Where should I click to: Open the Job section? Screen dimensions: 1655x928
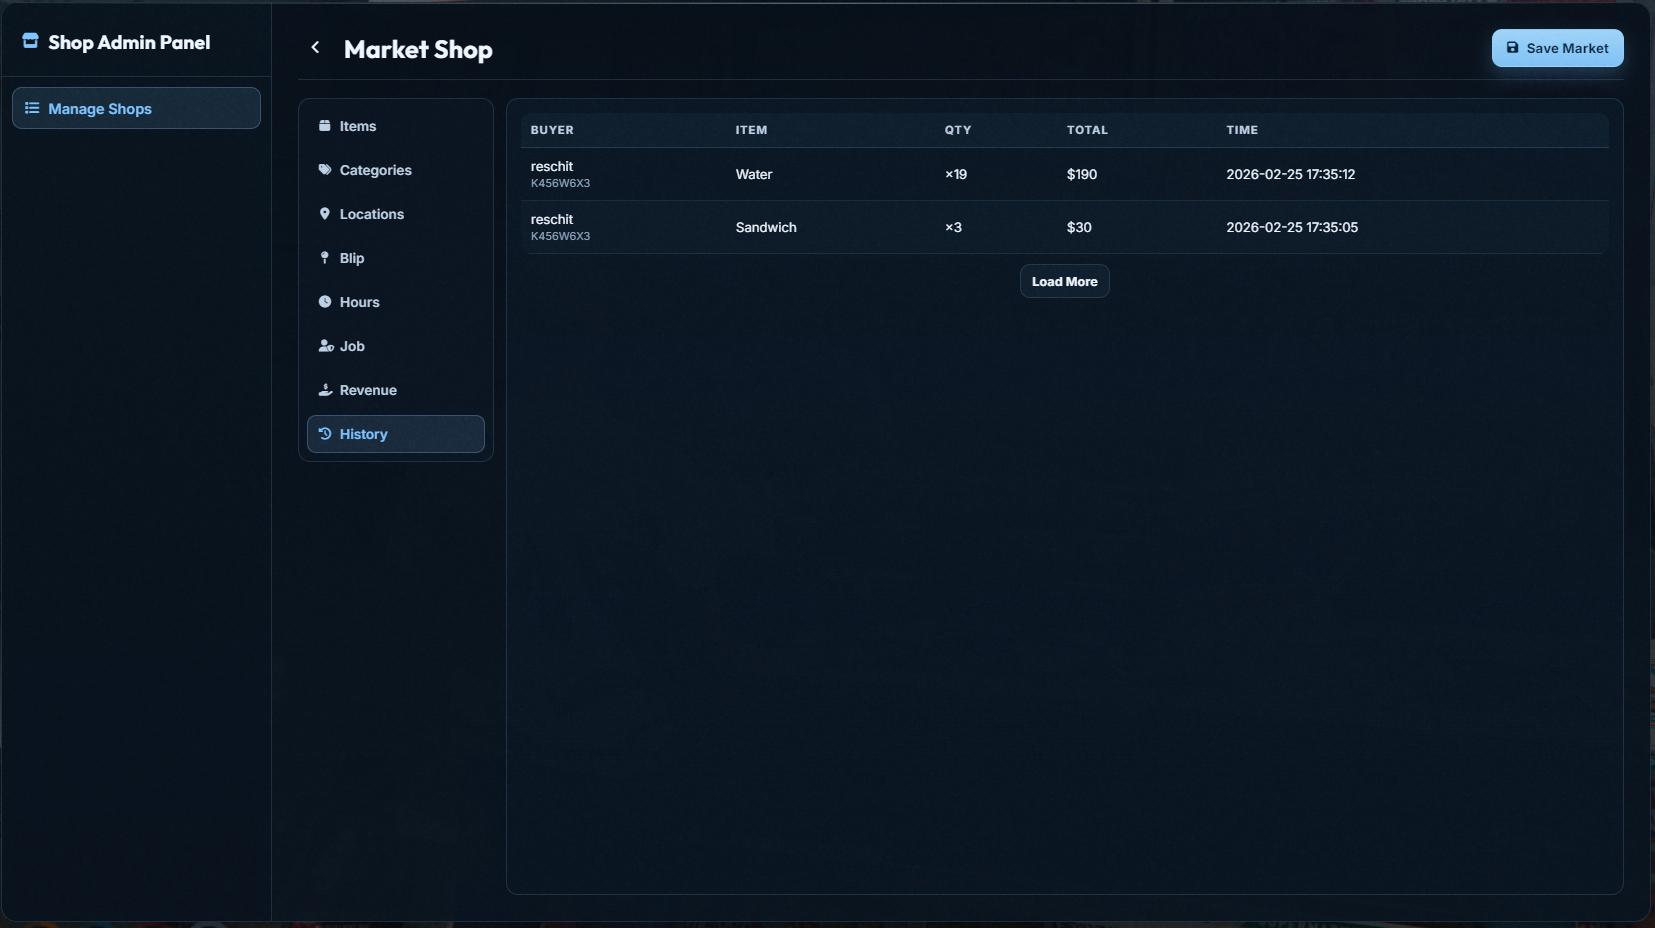point(396,346)
